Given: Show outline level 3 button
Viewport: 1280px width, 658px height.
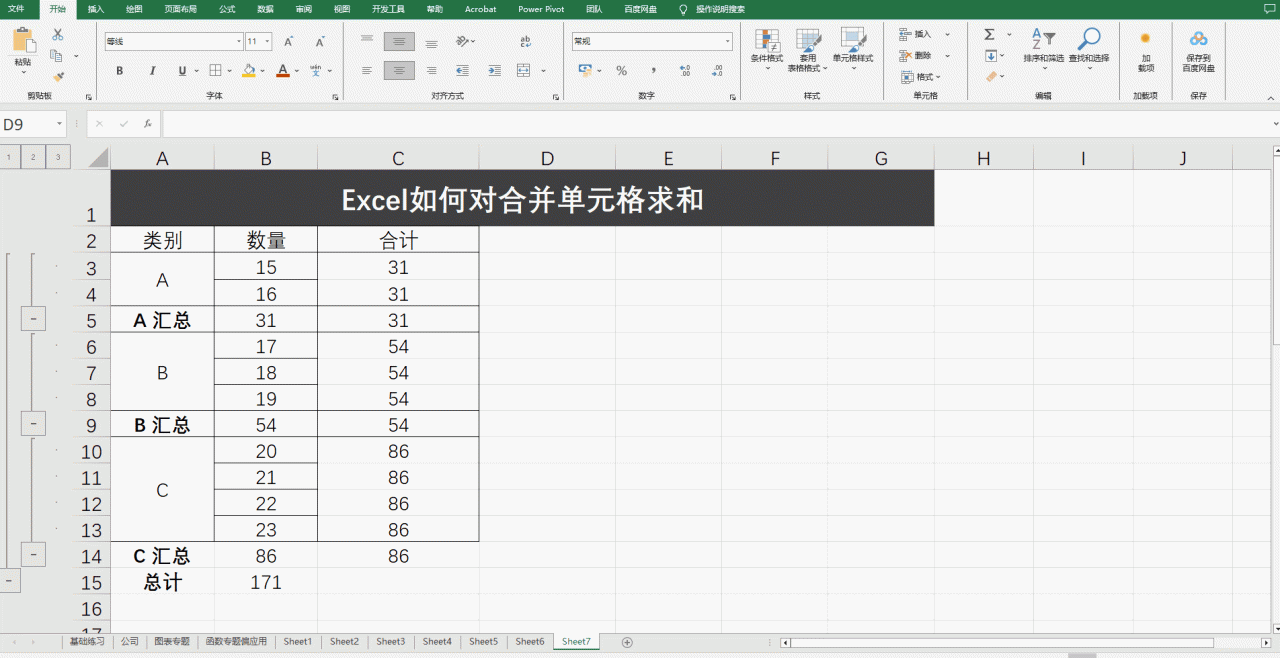Looking at the screenshot, I should click(x=59, y=157).
